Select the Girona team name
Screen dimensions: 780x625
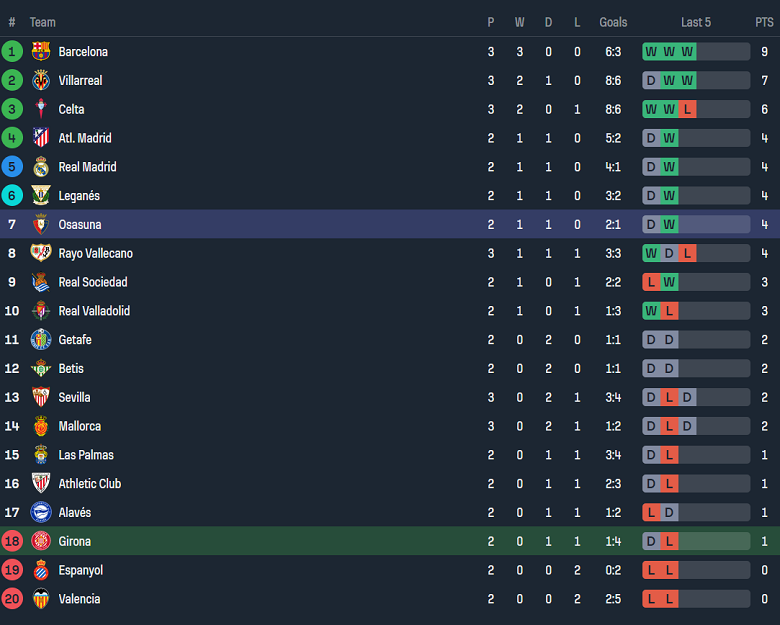coord(74,542)
